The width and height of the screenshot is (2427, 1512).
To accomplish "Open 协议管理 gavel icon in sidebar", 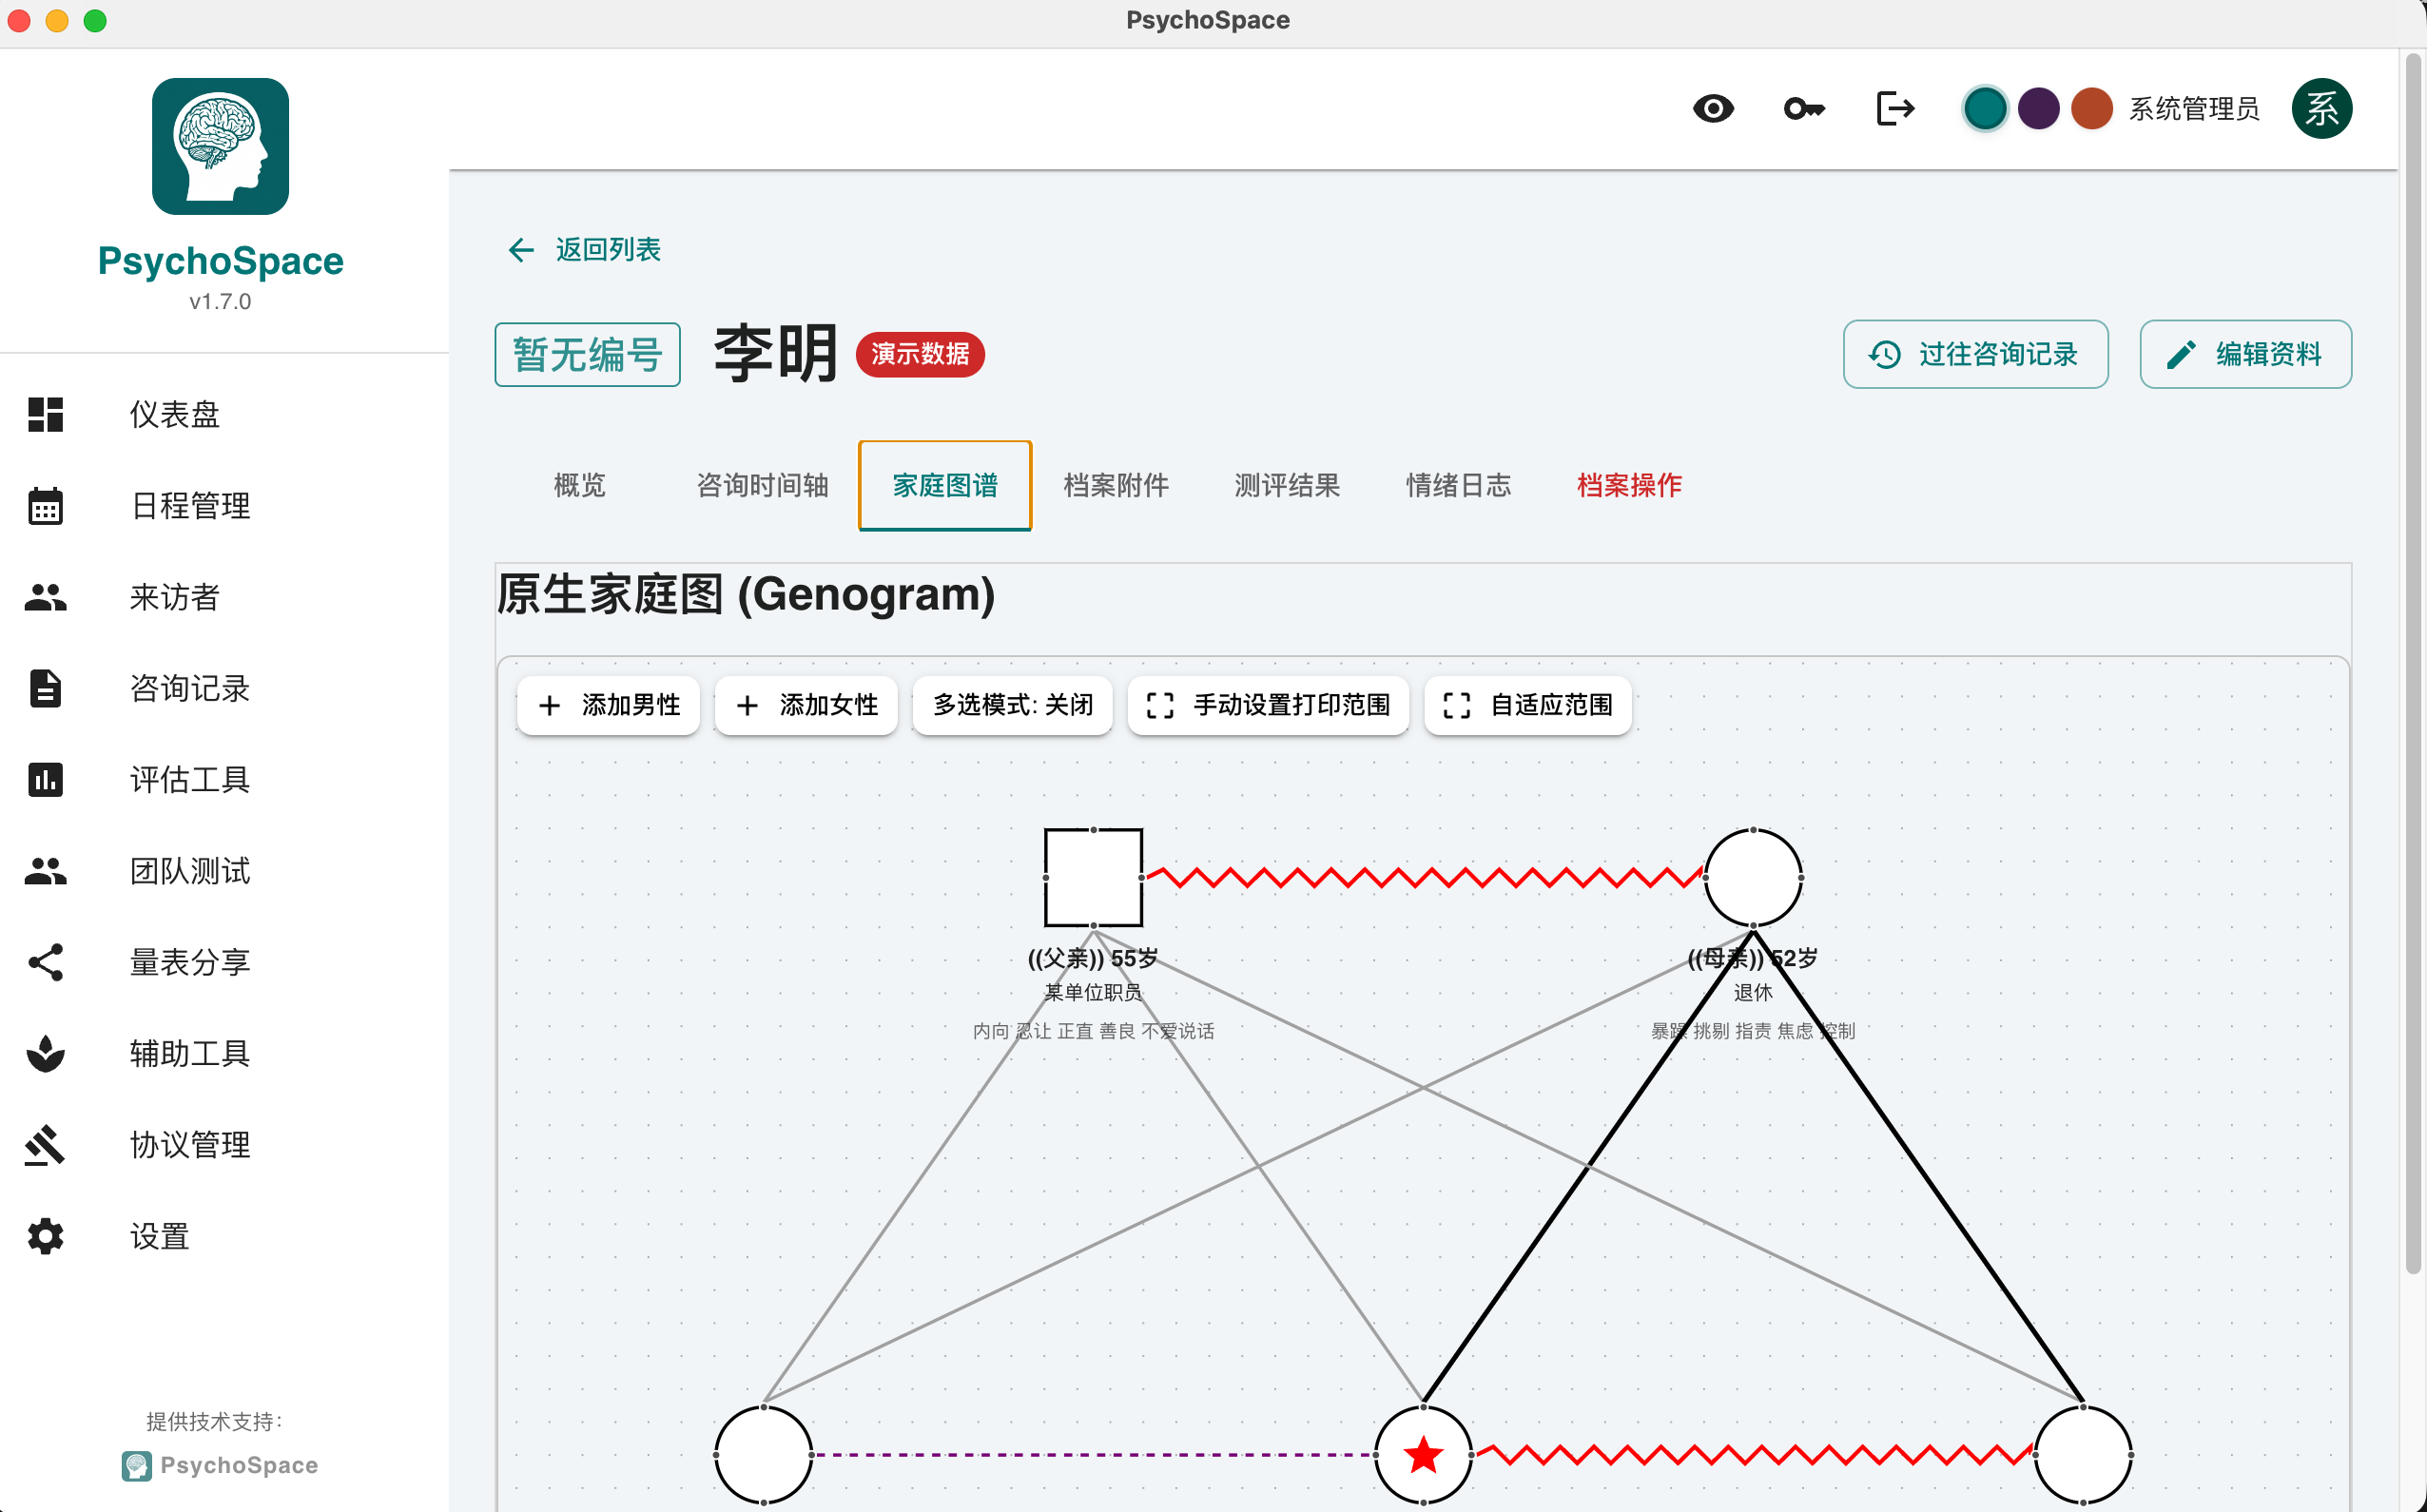I will pyautogui.click(x=45, y=1145).
